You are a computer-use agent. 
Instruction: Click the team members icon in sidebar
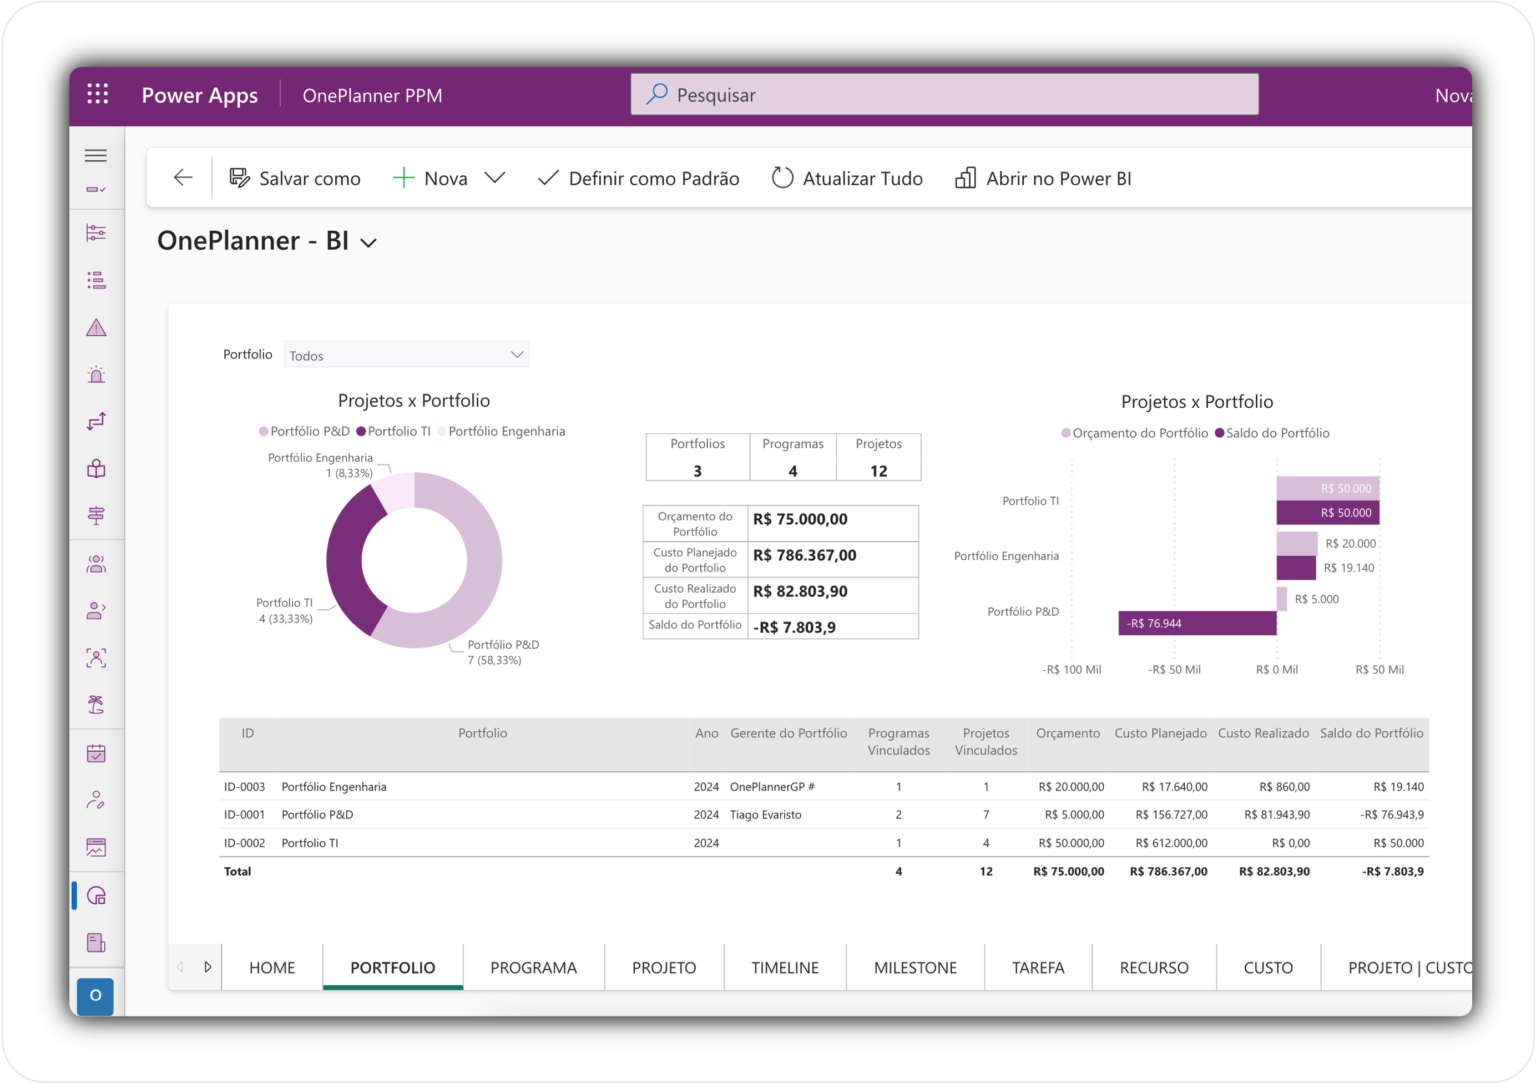[x=95, y=562]
